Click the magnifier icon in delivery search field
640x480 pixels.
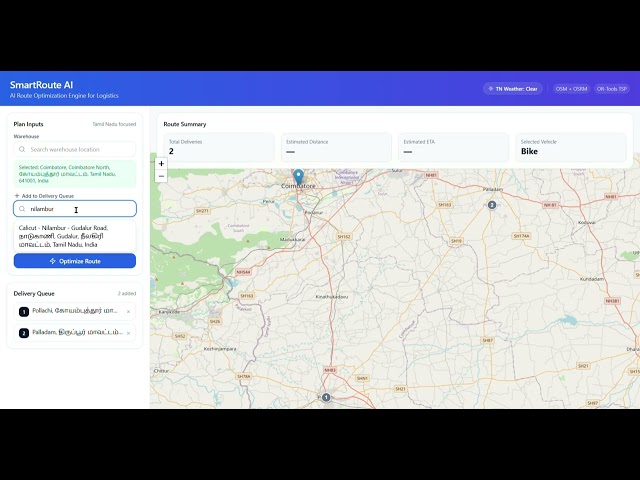pos(22,209)
